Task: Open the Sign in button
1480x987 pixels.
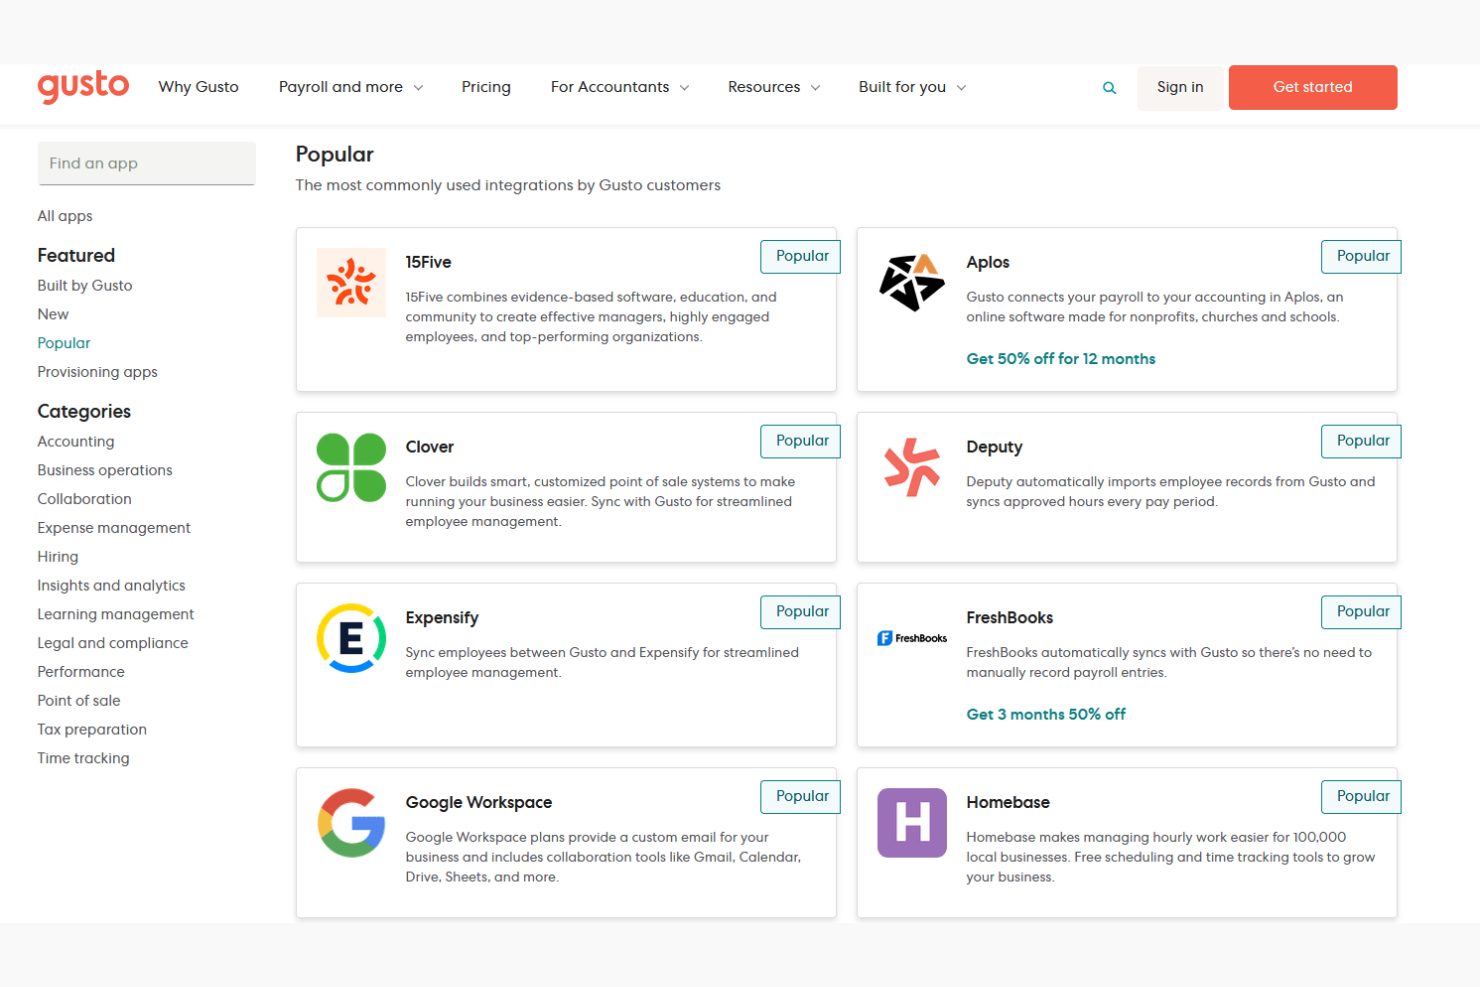Action: (x=1180, y=87)
